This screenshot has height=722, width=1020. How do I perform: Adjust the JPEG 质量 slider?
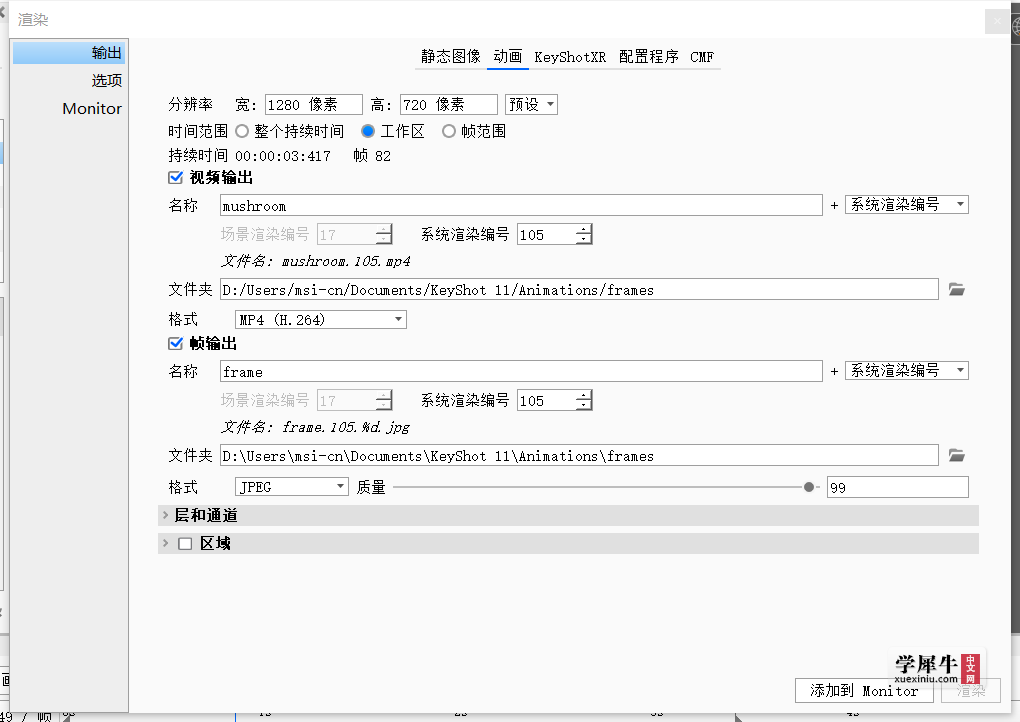[x=809, y=487]
